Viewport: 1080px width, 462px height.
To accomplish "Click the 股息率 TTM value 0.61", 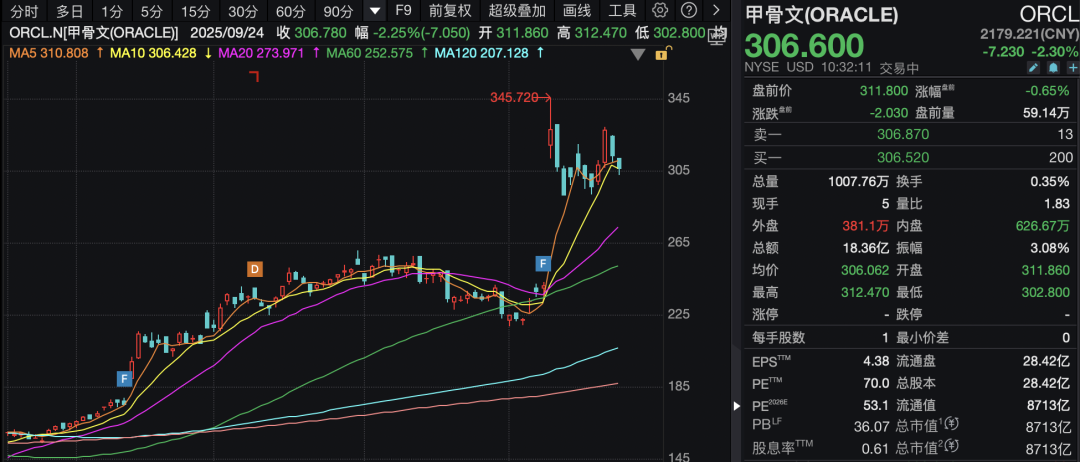I will coord(873,450).
